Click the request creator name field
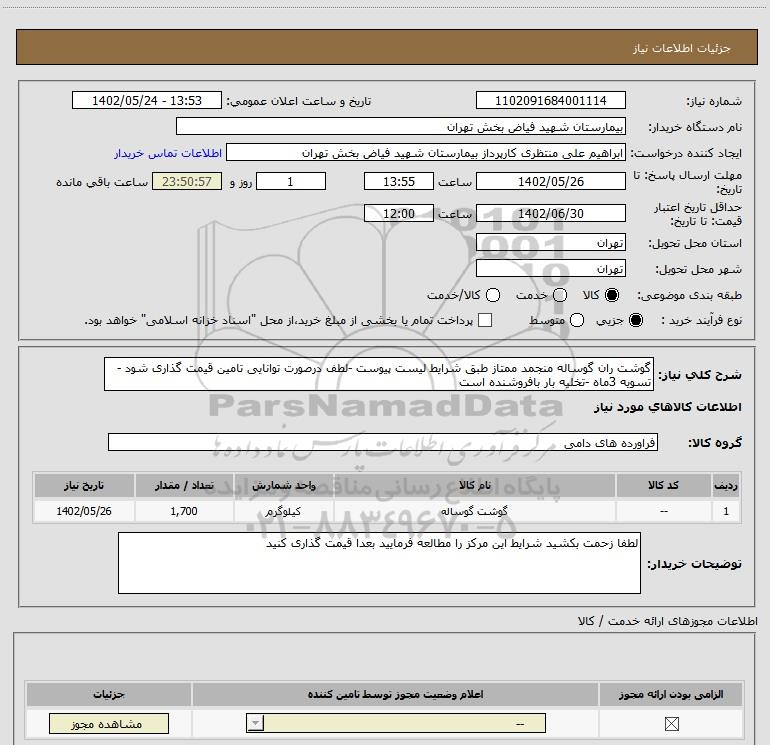This screenshot has height=745, width=770. 426,152
